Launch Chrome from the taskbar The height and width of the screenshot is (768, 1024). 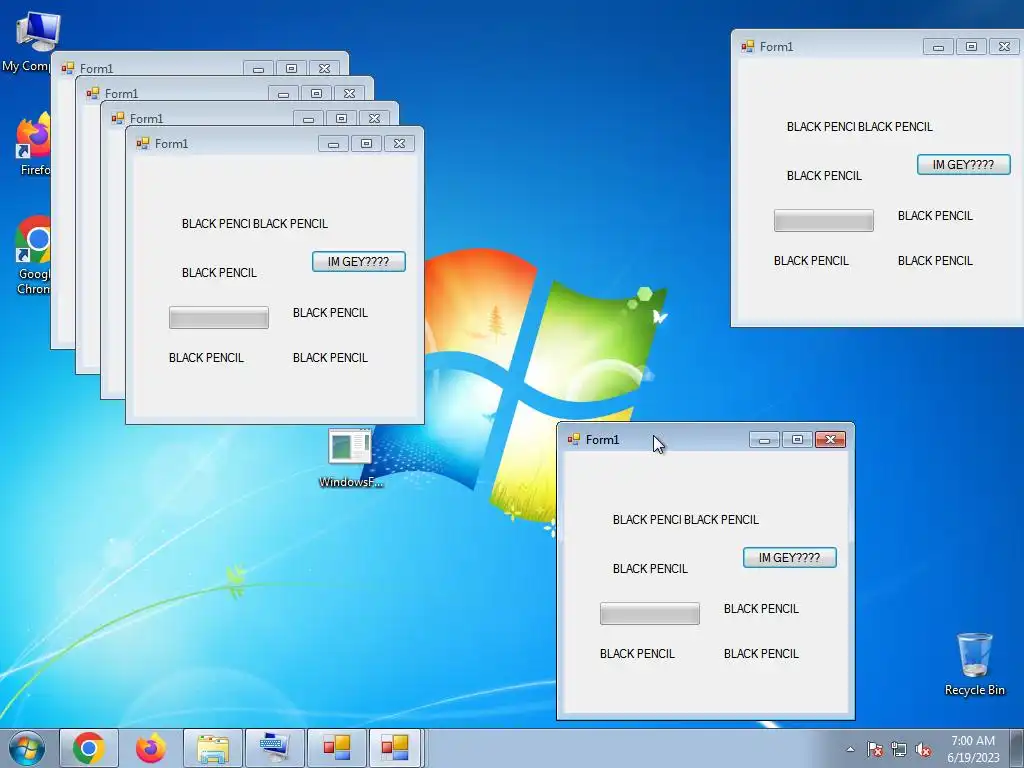(89, 748)
